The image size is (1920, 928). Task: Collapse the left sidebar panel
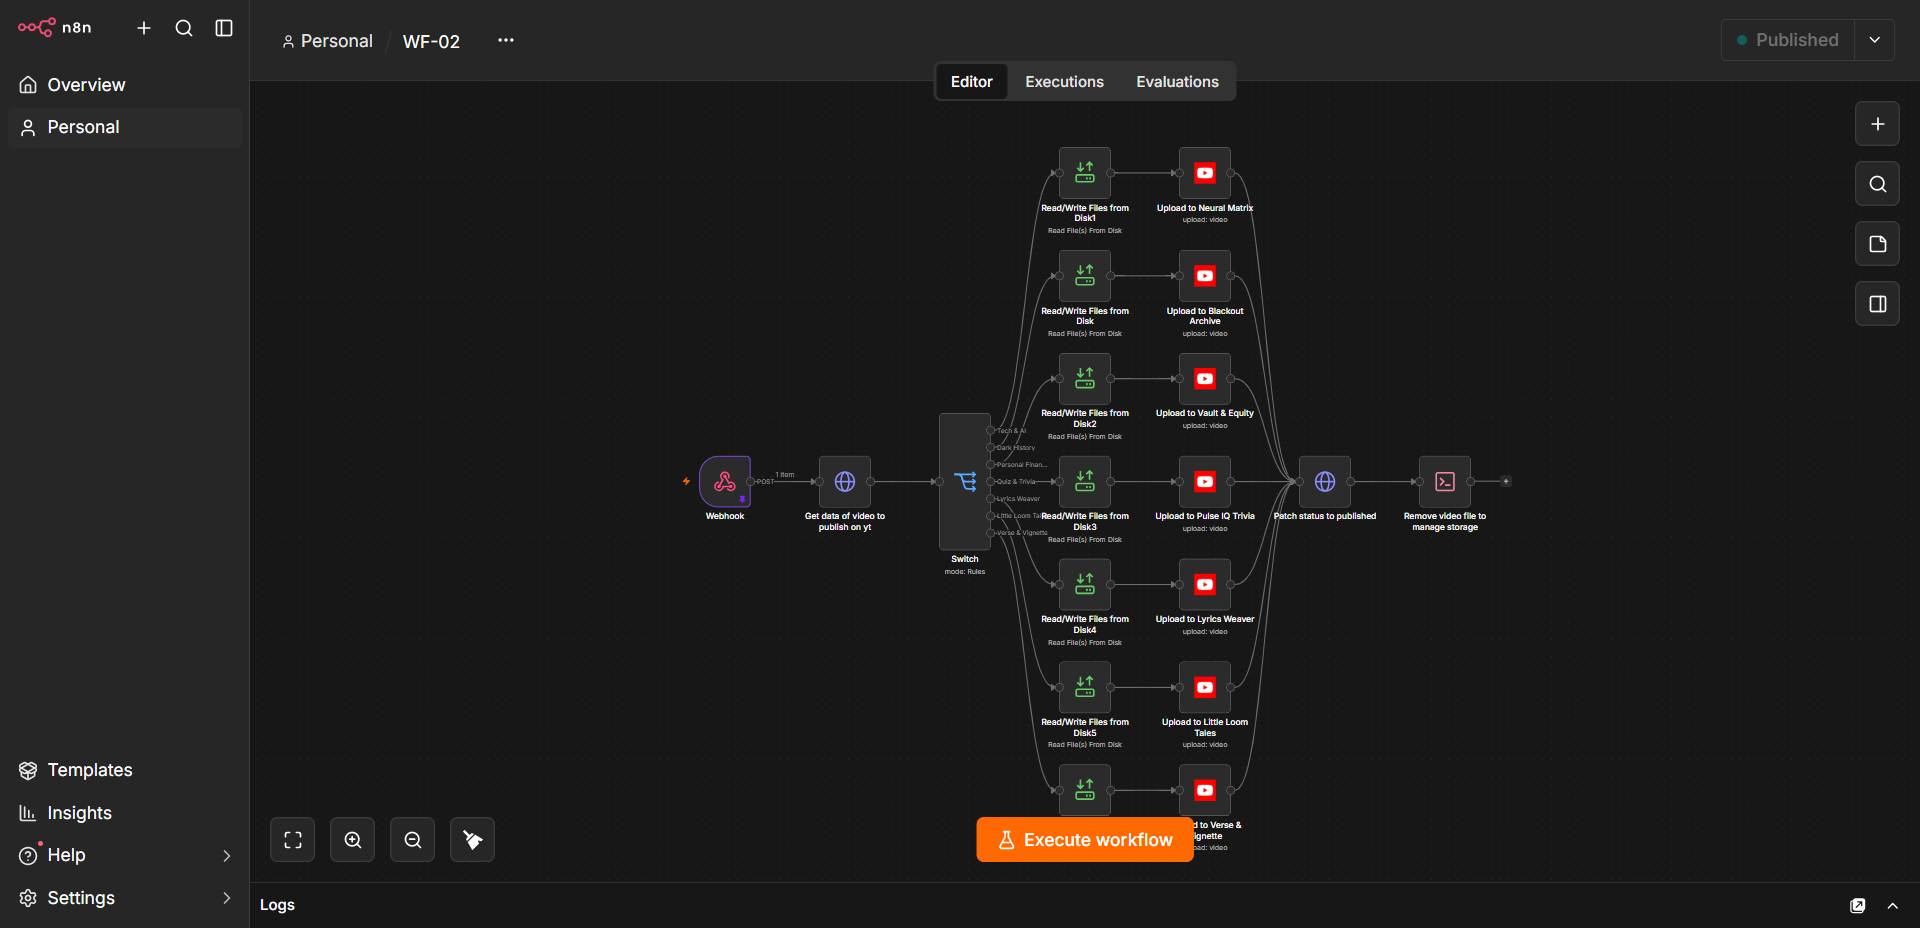[224, 28]
